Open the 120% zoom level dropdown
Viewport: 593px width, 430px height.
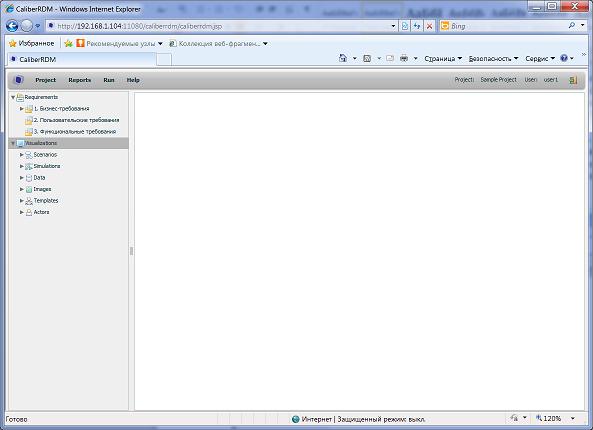pos(573,418)
